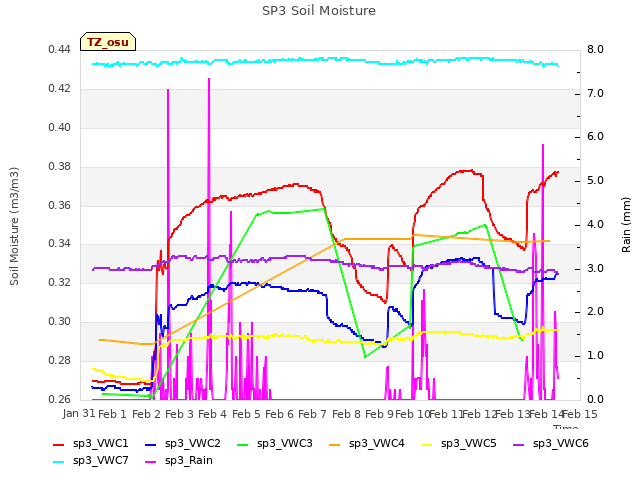Image resolution: width=640 pixels, height=480 pixels.
Task: Click the cyan sp3_VWC7 legend color marker
Action: tap(59, 462)
